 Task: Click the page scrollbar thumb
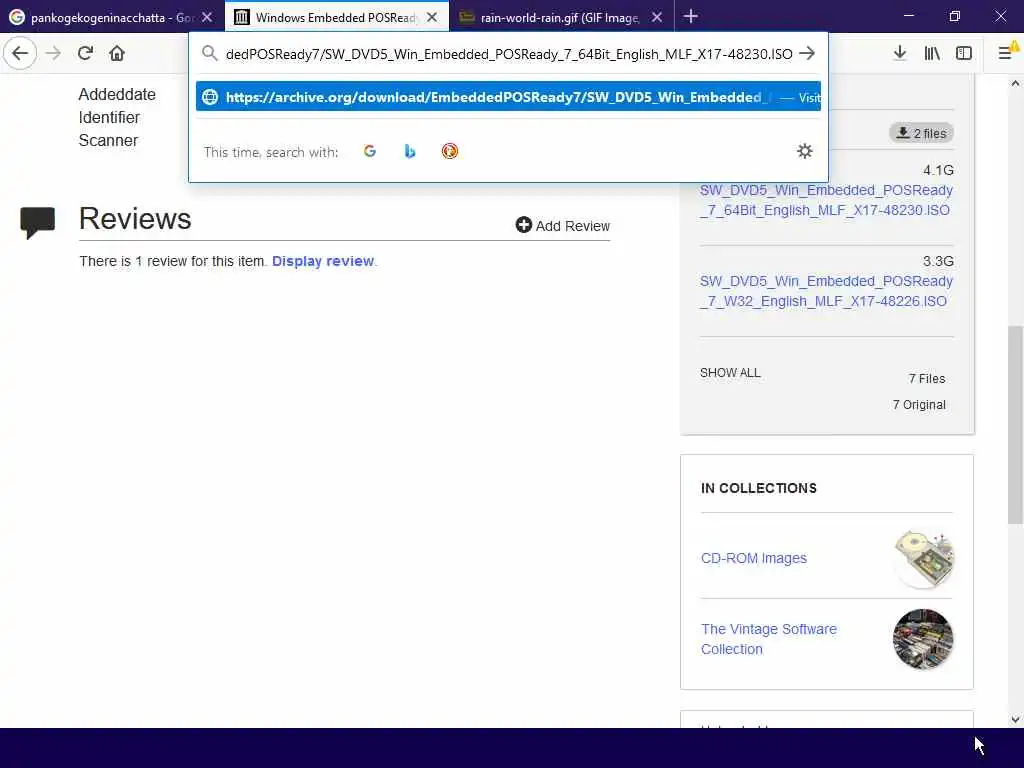[x=1015, y=424]
